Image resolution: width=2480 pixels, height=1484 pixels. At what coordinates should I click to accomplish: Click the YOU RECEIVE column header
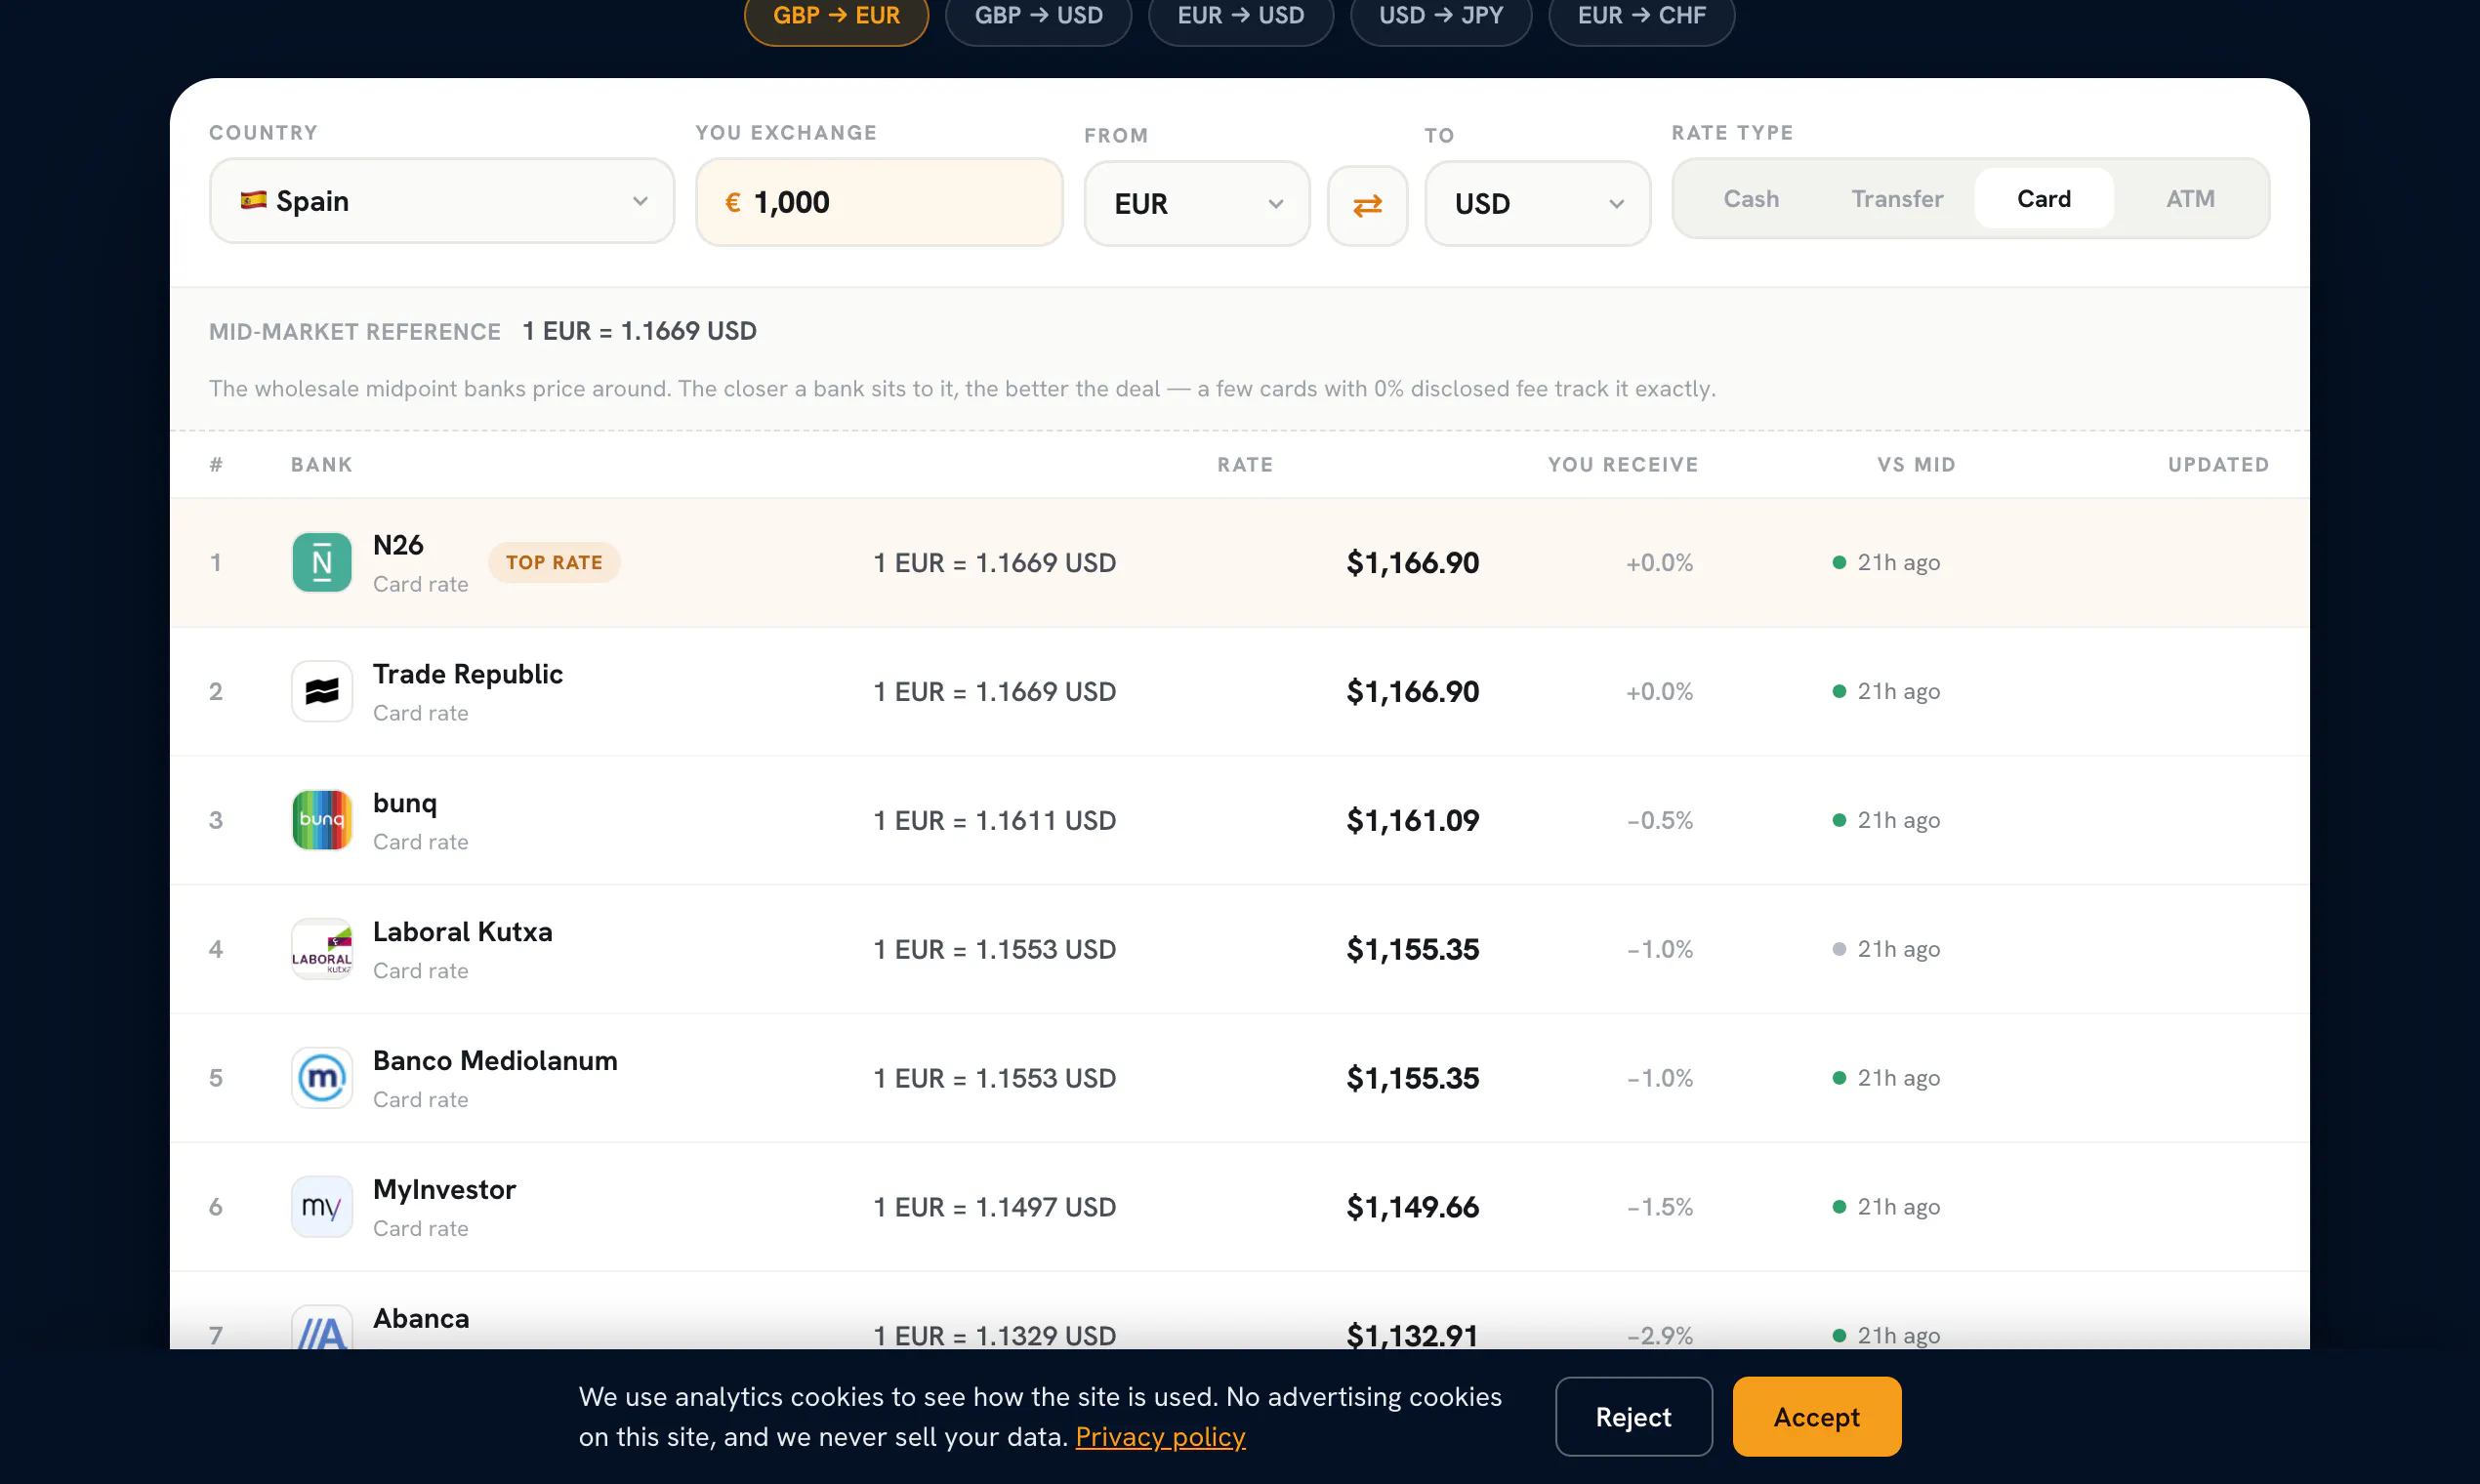1622,464
